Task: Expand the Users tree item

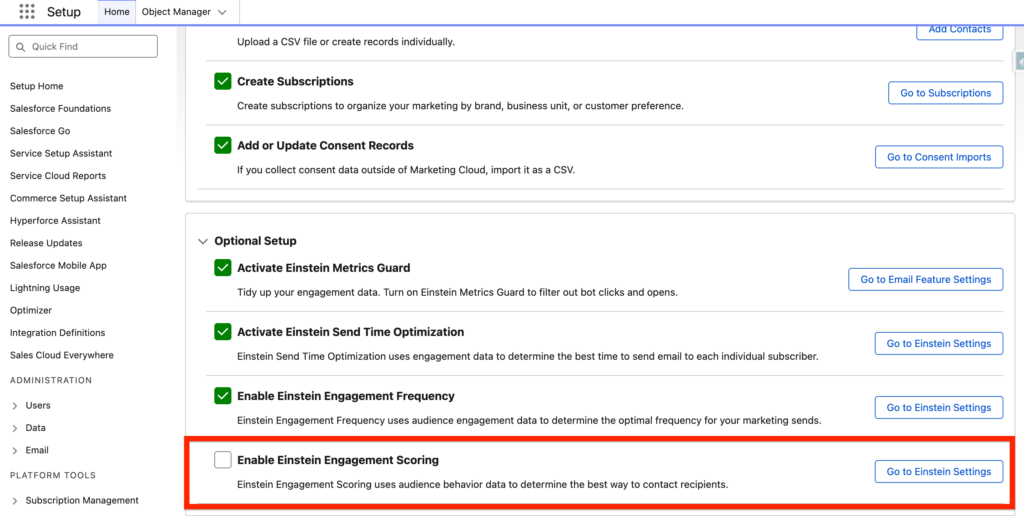Action: pyautogui.click(x=15, y=406)
